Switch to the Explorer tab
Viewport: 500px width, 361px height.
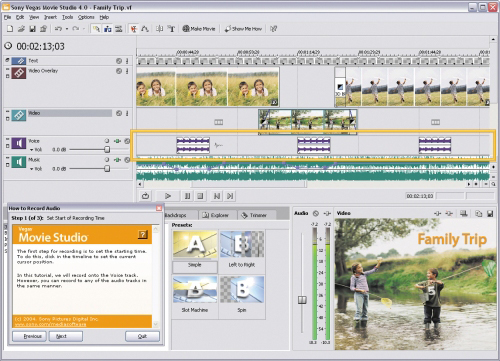216,215
